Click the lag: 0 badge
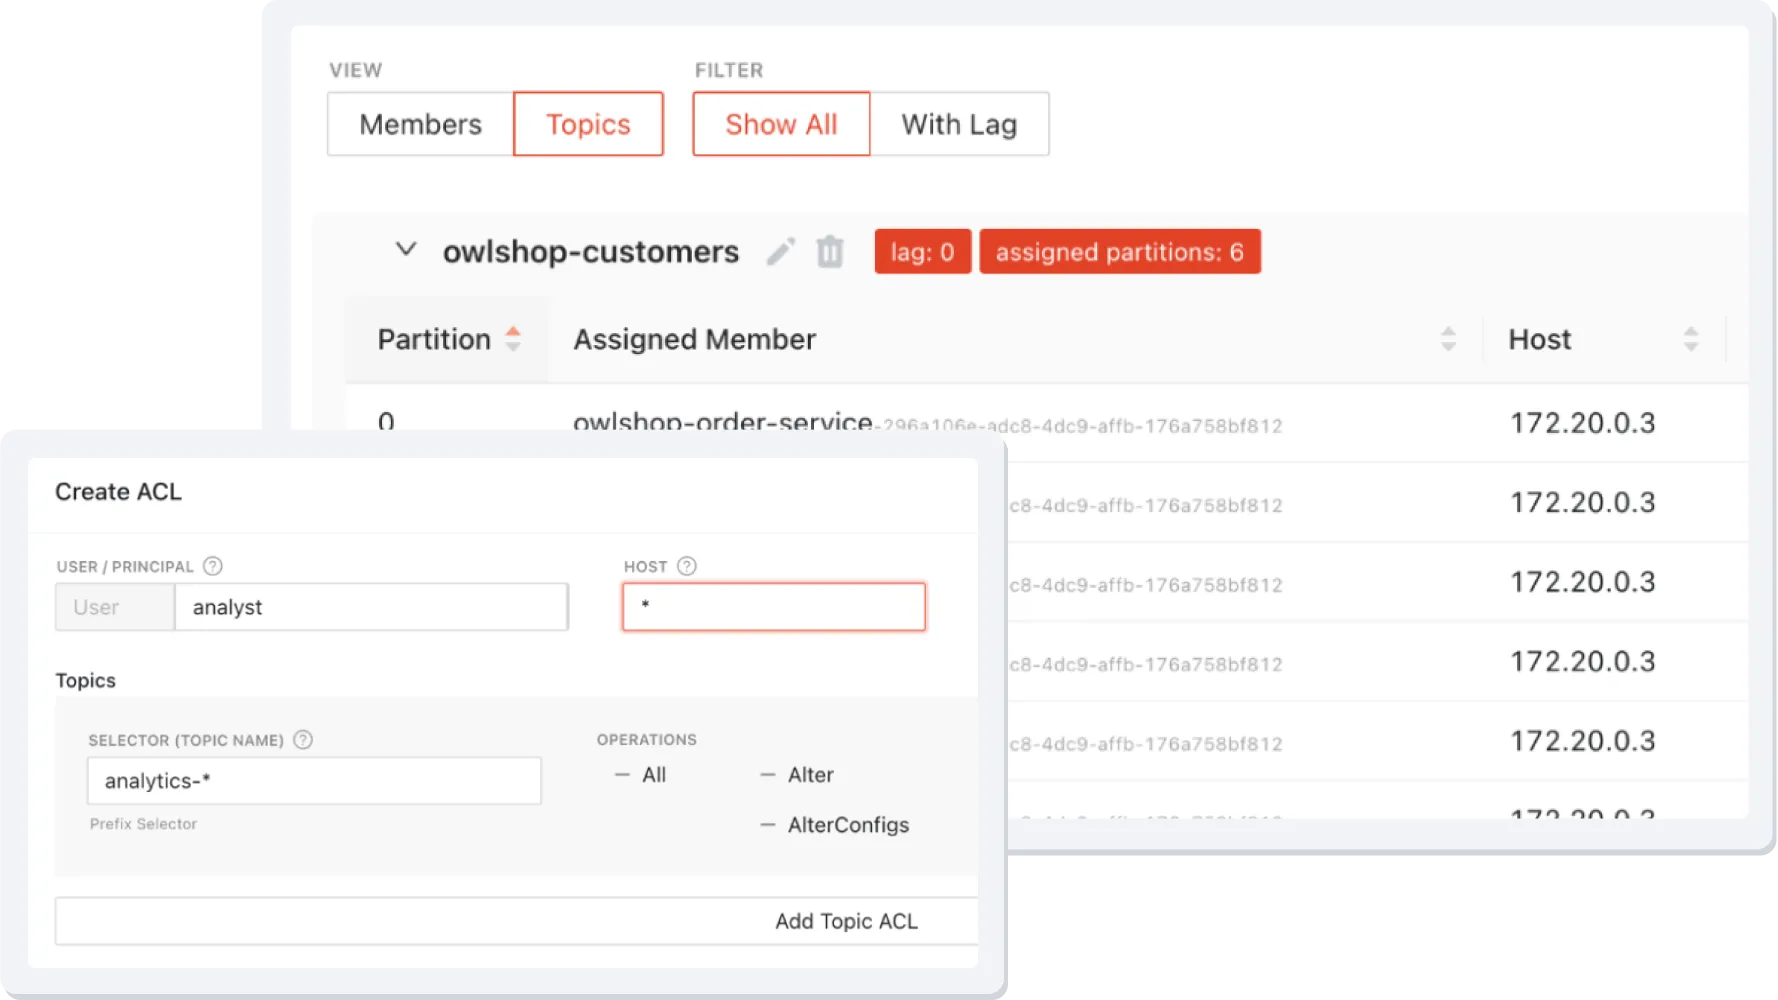Screen dimensions: 1778x1000 coord(921,251)
